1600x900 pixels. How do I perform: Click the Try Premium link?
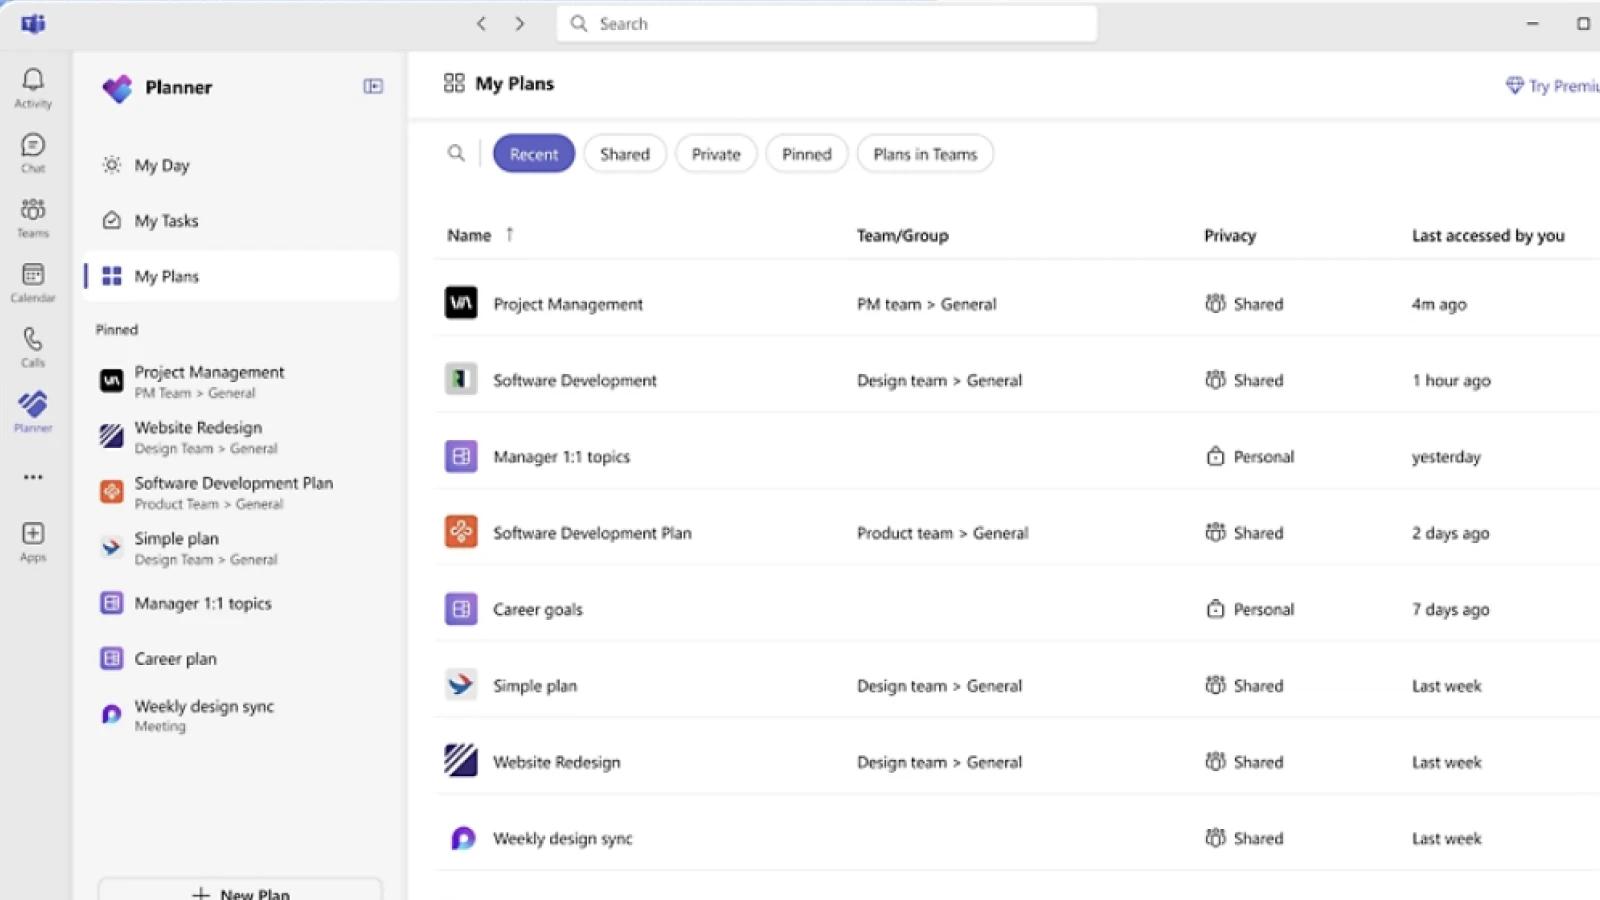coord(1553,86)
